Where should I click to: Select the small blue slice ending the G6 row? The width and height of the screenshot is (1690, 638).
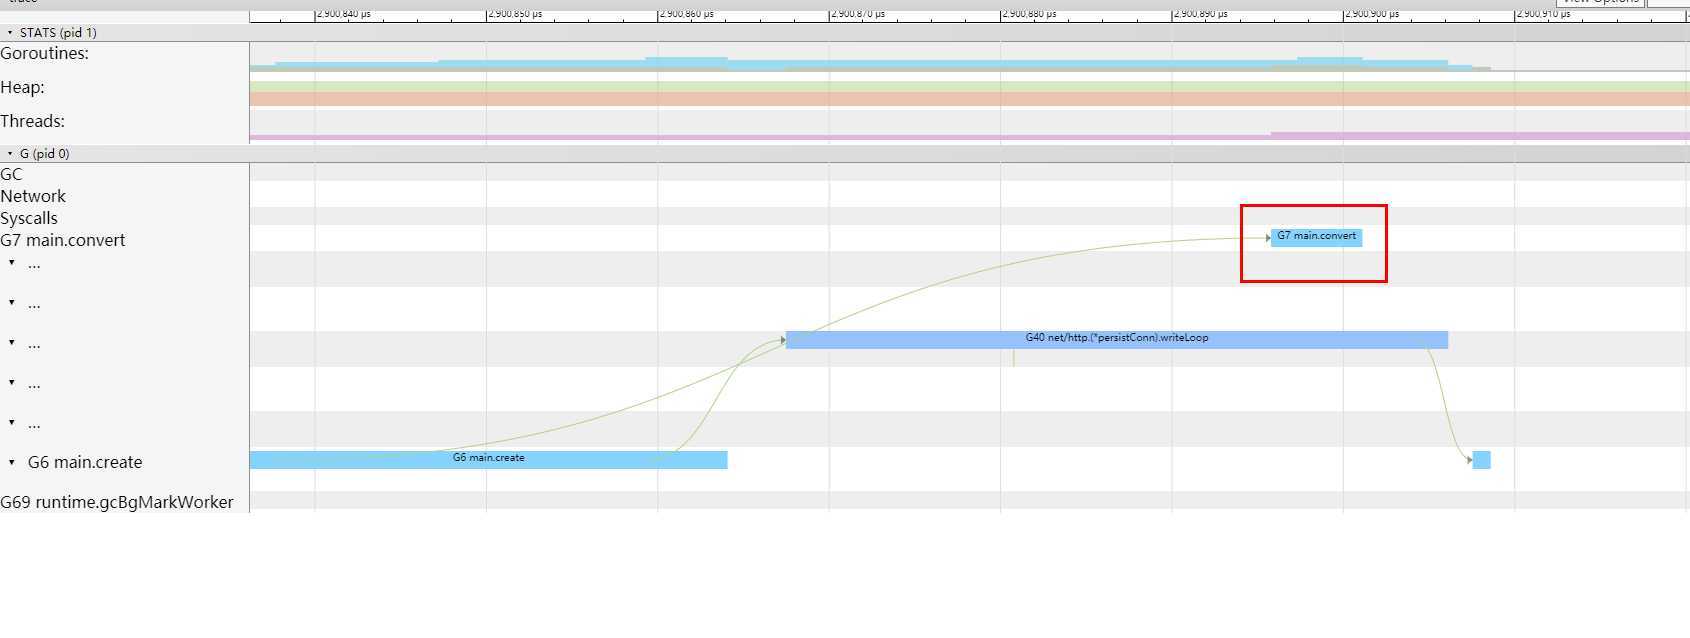point(1481,459)
